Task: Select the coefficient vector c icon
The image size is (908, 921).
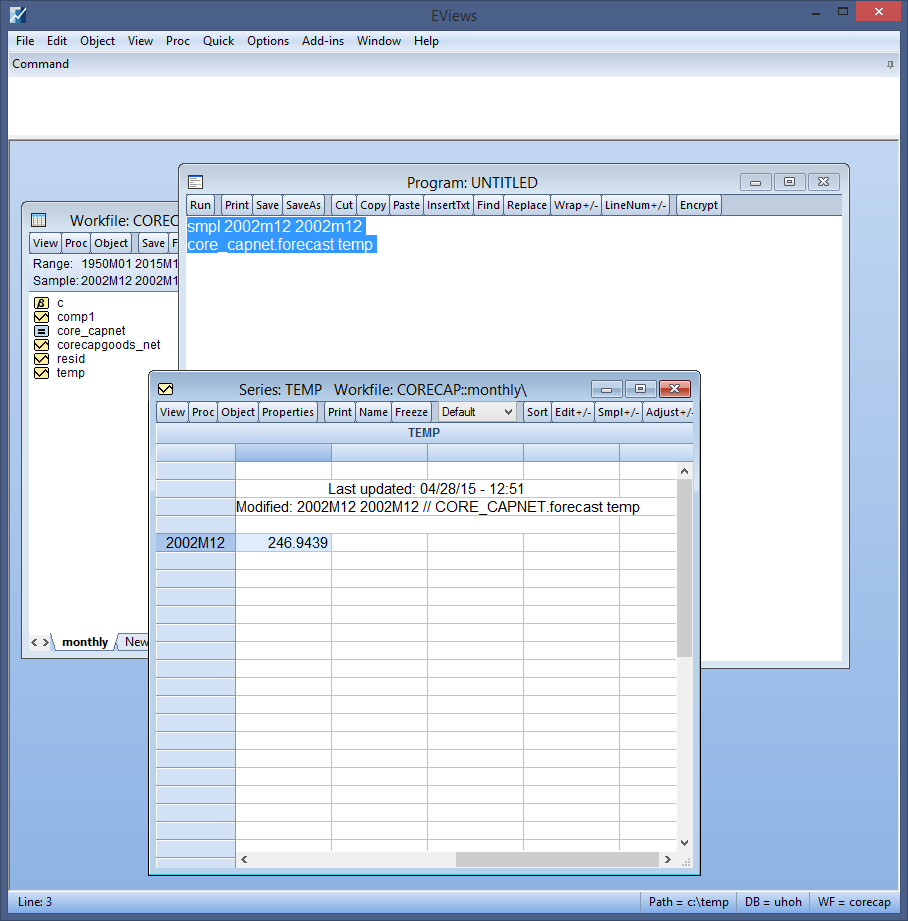Action: [x=41, y=303]
